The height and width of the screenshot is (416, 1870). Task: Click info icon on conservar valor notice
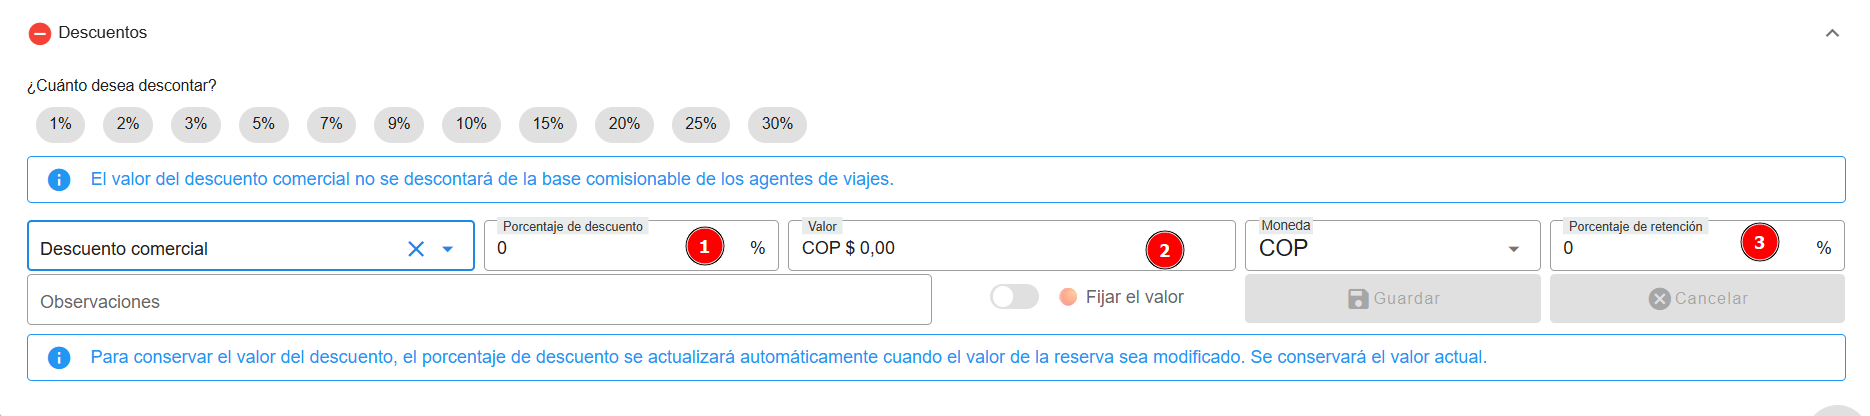59,358
